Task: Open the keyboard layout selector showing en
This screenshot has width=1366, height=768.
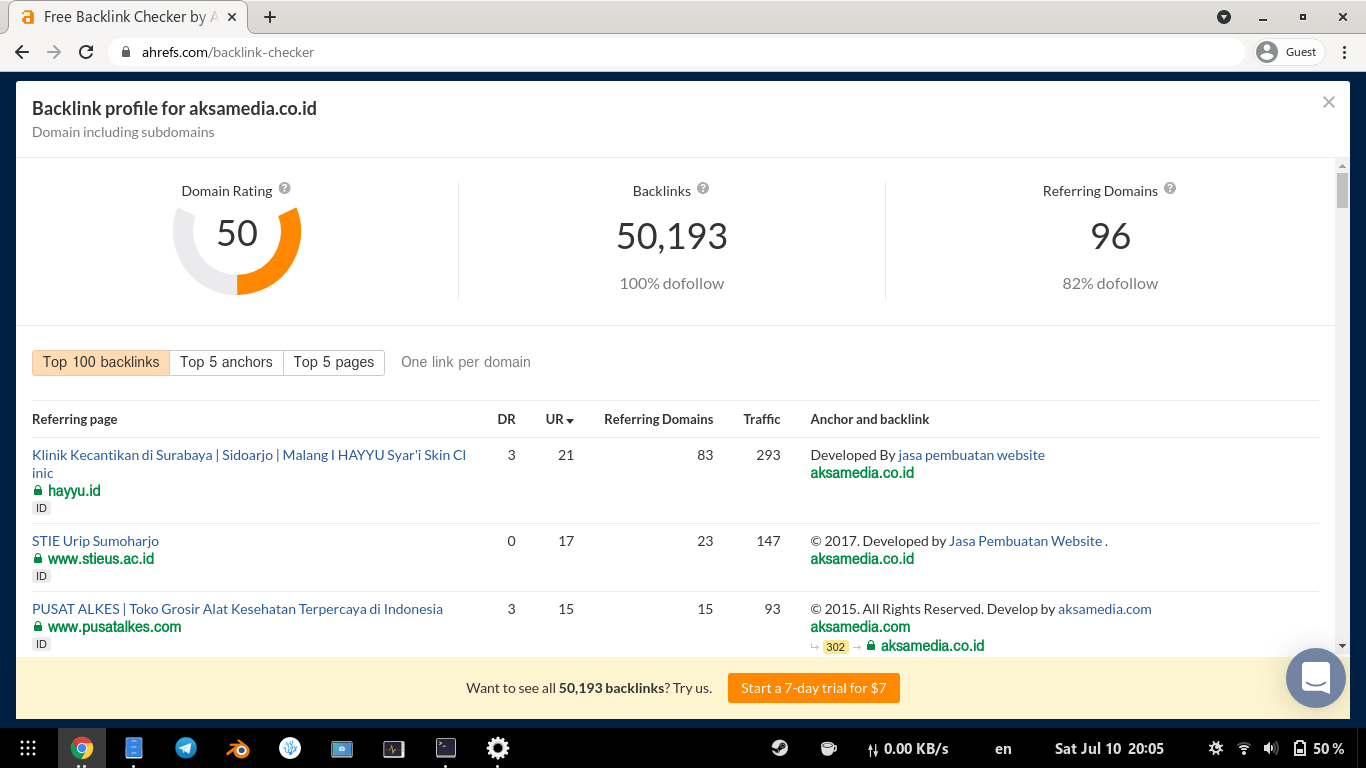Action: pos(1002,747)
